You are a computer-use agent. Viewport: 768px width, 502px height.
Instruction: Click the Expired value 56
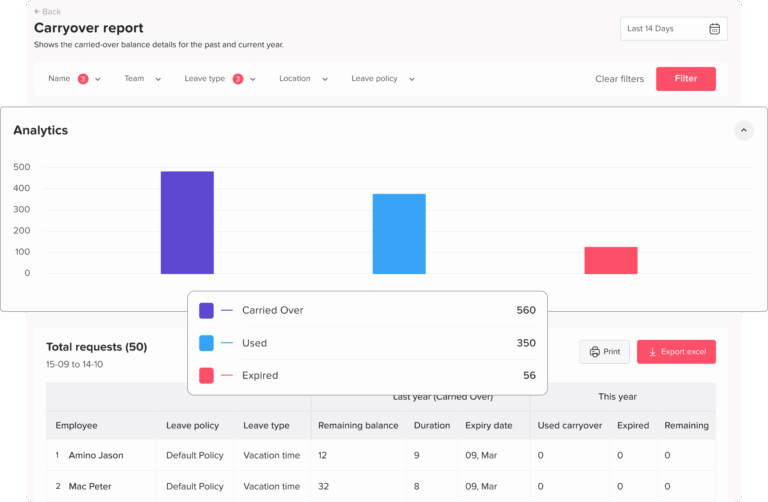[529, 376]
